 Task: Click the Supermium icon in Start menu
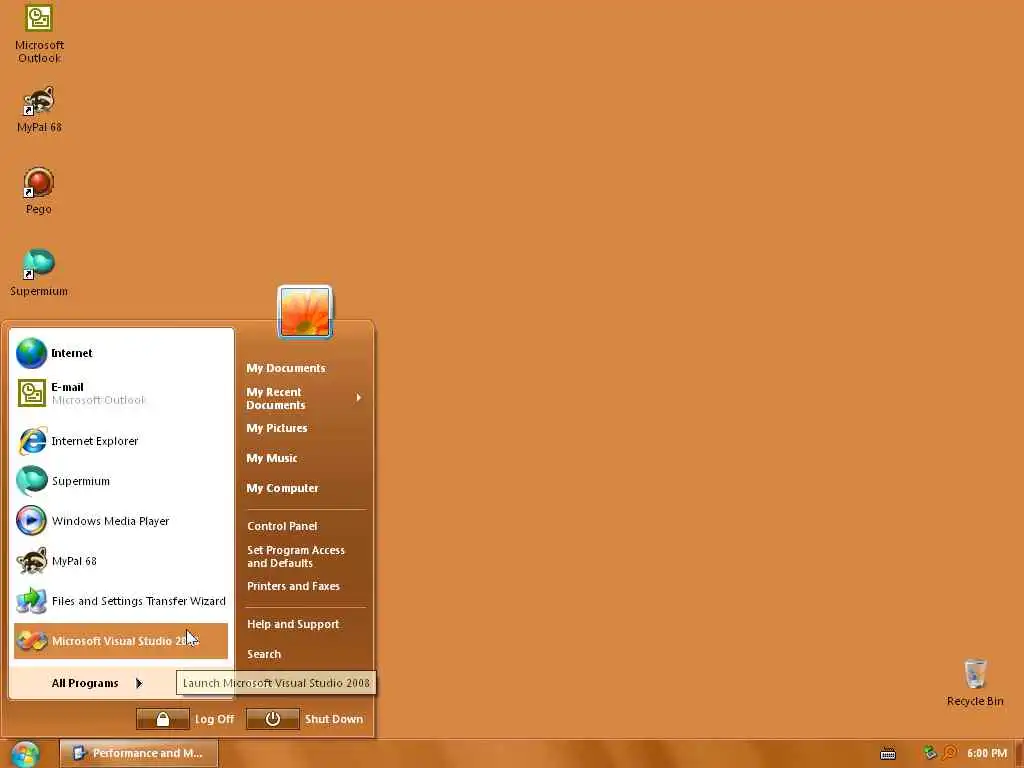coord(31,481)
